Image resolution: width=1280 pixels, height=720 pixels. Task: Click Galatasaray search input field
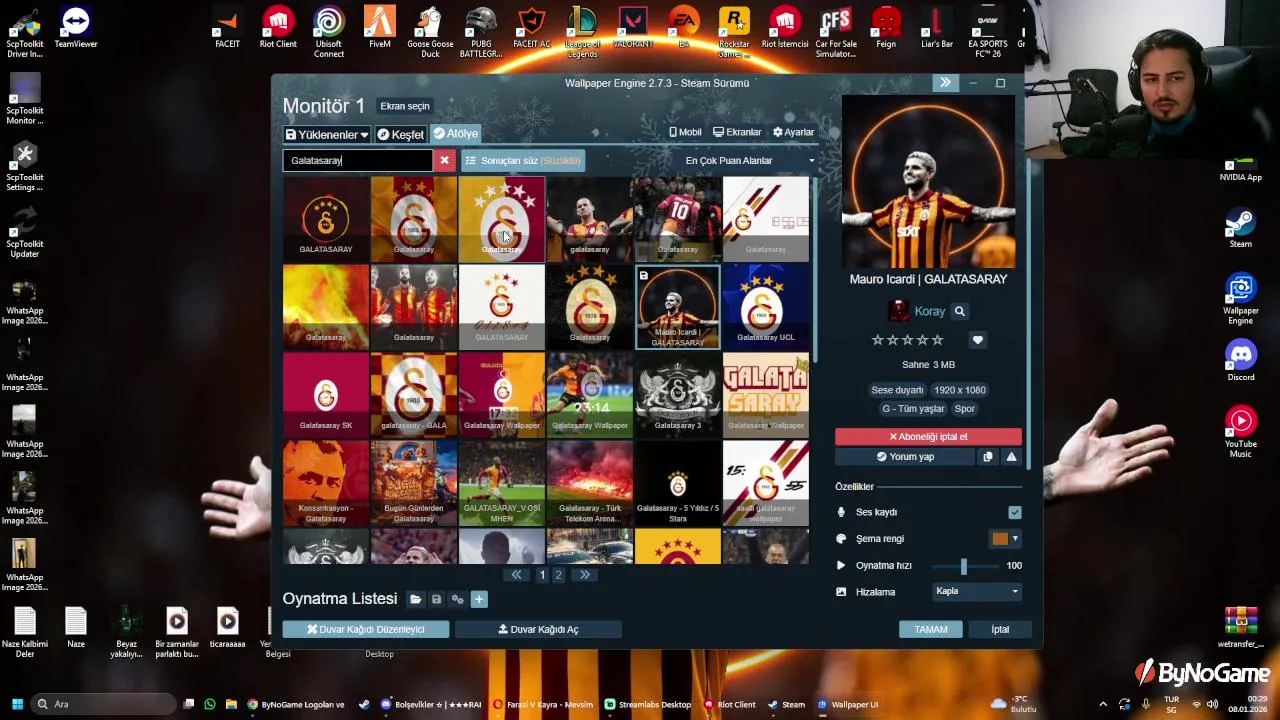point(357,160)
